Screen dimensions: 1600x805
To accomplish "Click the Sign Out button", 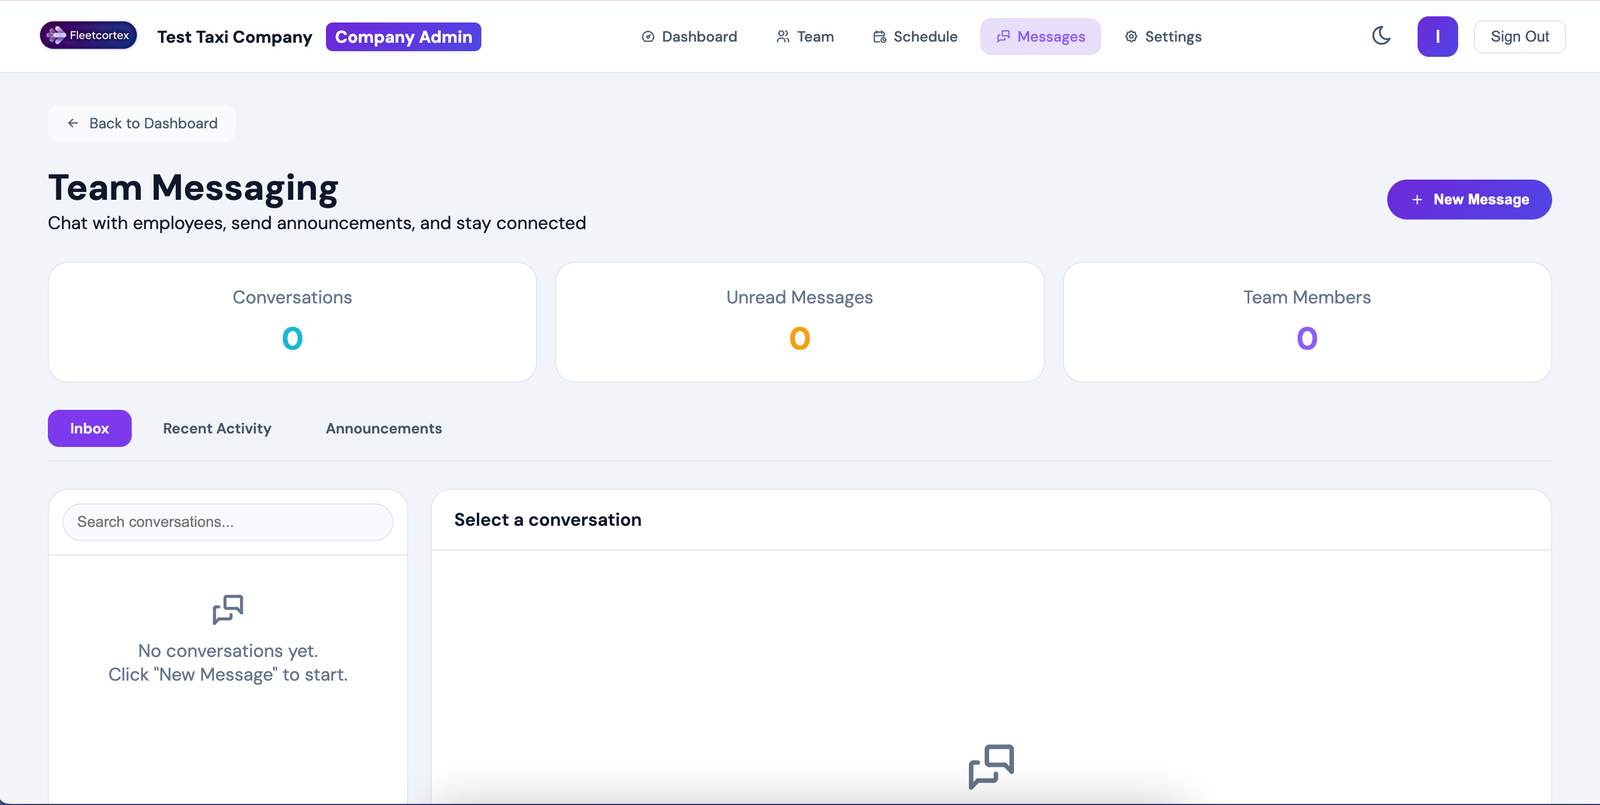I will click(x=1519, y=37).
